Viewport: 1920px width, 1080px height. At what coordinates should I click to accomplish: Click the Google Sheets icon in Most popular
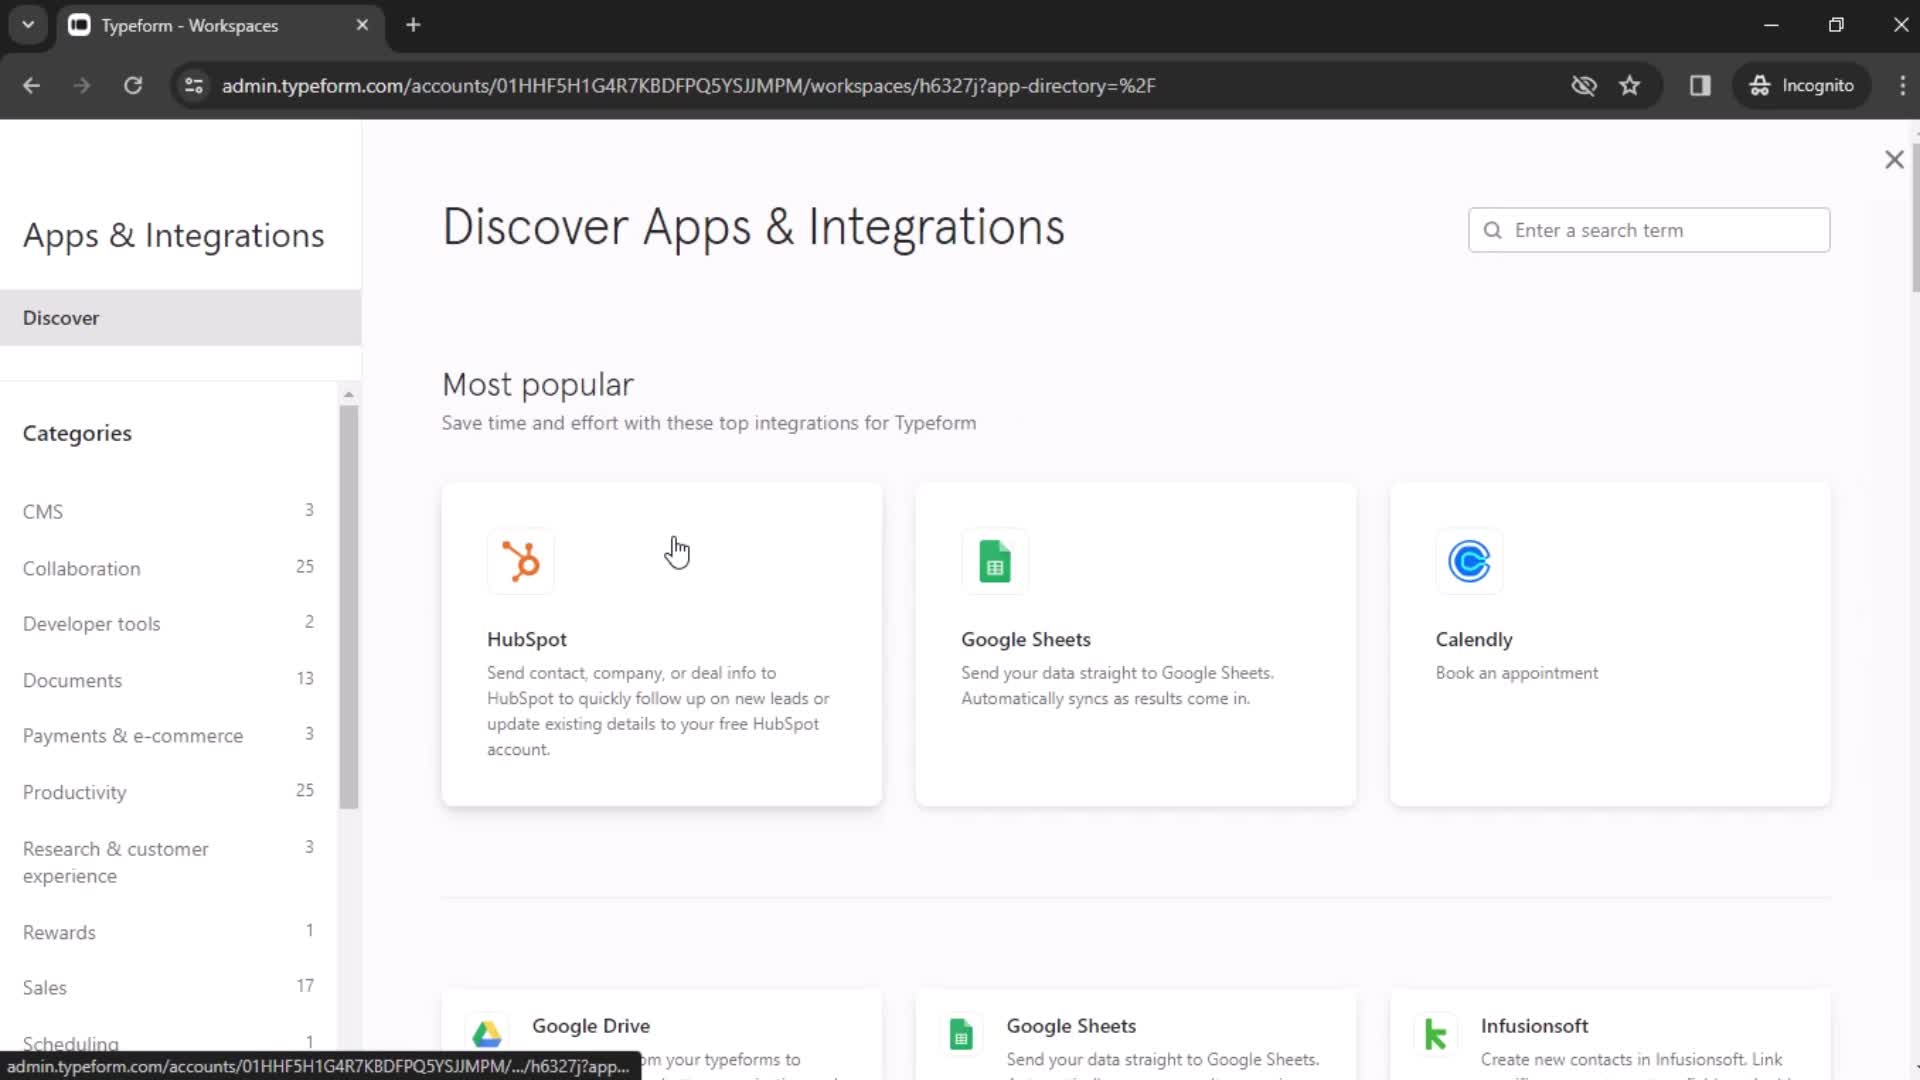(x=994, y=561)
